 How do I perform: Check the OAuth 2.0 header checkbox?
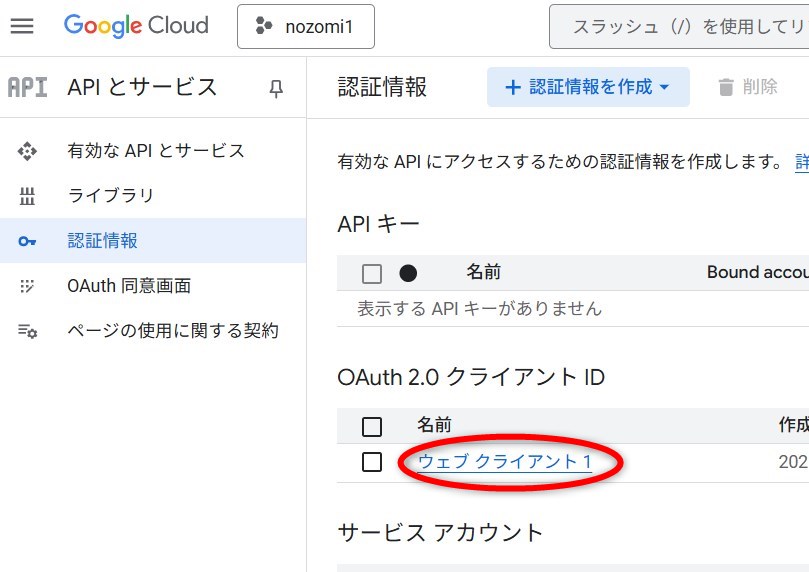pos(372,427)
